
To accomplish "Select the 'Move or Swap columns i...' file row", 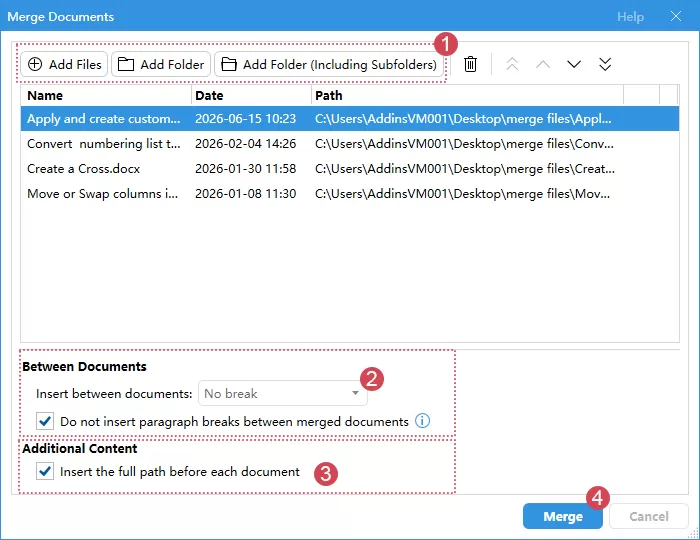I will click(350, 194).
